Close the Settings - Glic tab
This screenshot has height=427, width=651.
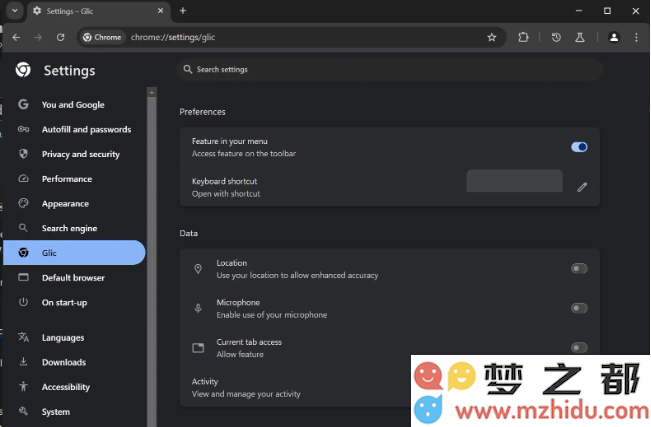160,11
